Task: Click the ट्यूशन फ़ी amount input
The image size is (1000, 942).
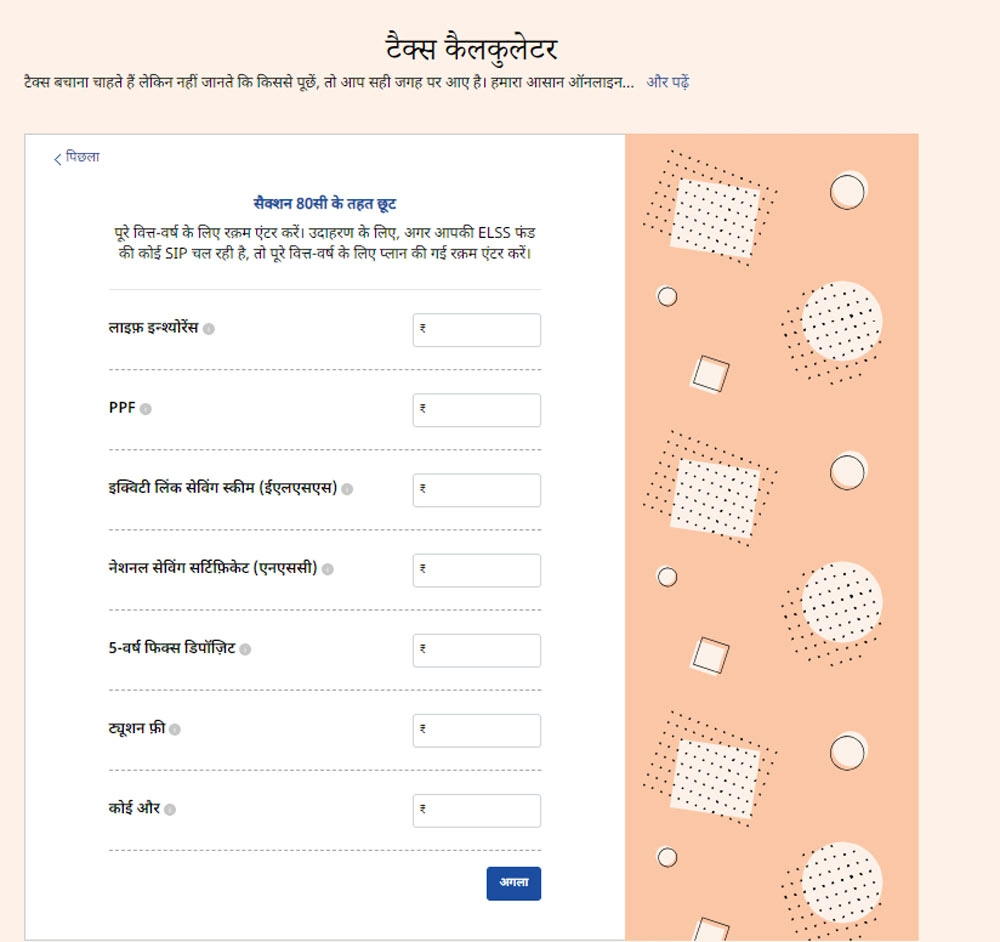Action: 477,730
